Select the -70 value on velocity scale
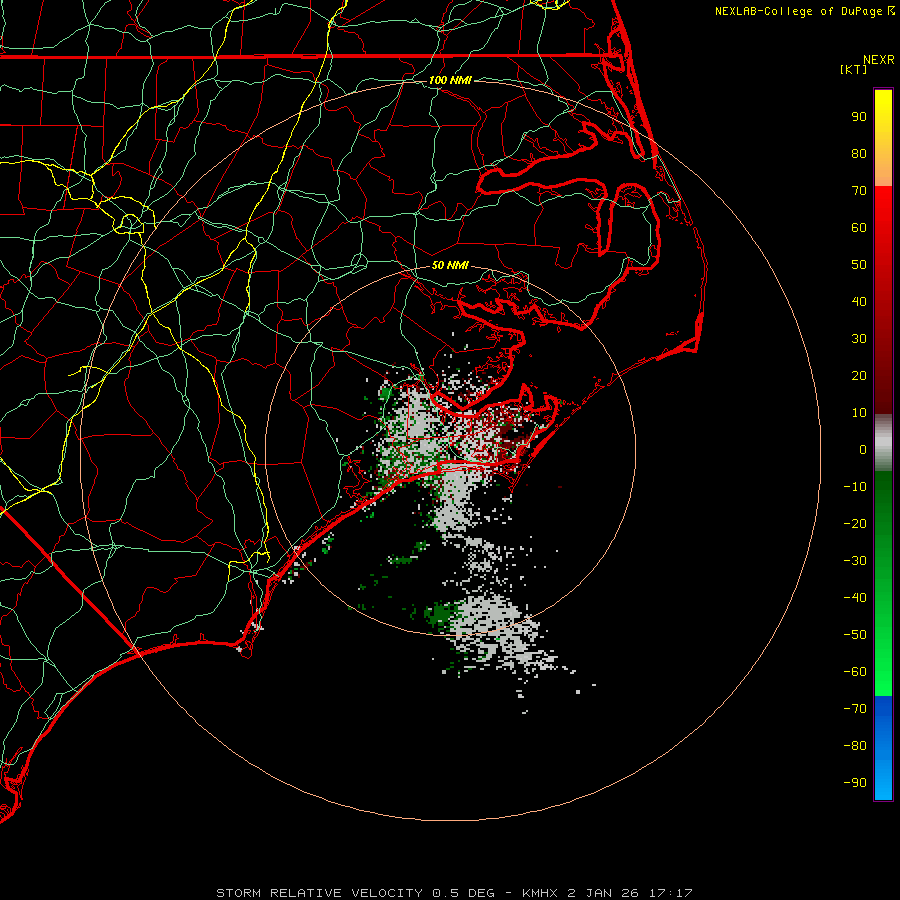 click(855, 709)
